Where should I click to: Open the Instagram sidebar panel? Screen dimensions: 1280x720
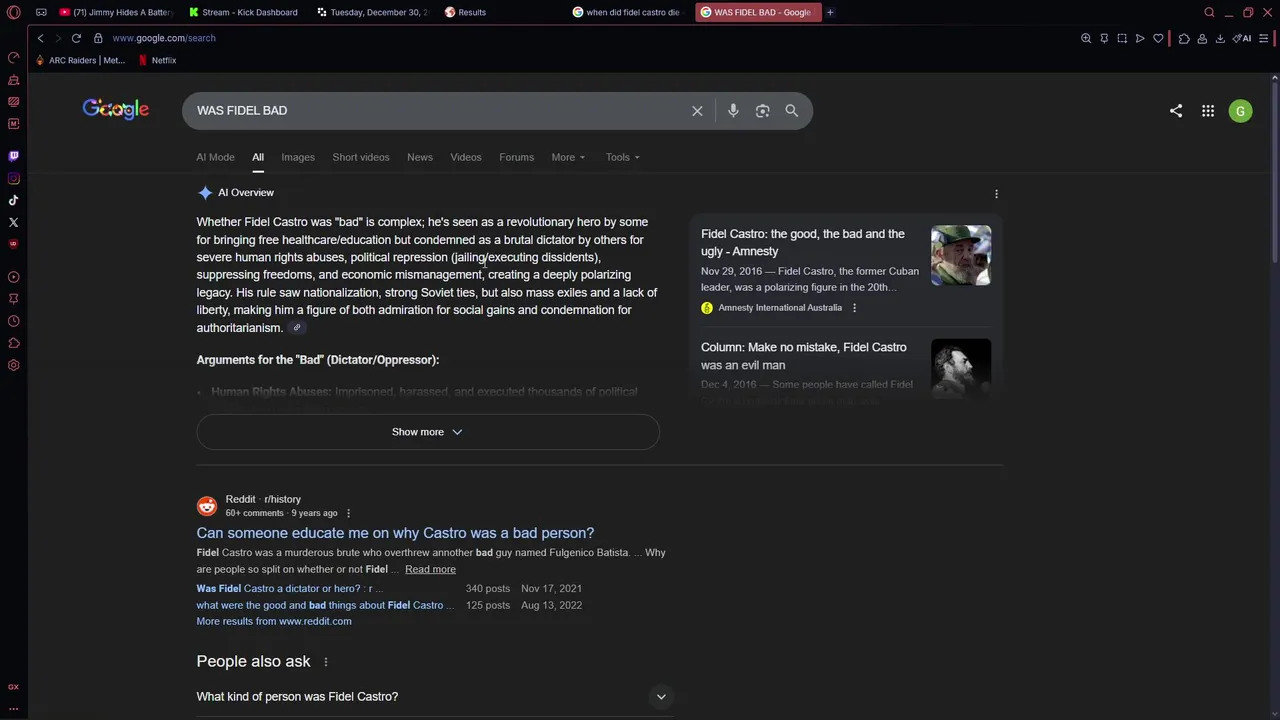pos(13,178)
